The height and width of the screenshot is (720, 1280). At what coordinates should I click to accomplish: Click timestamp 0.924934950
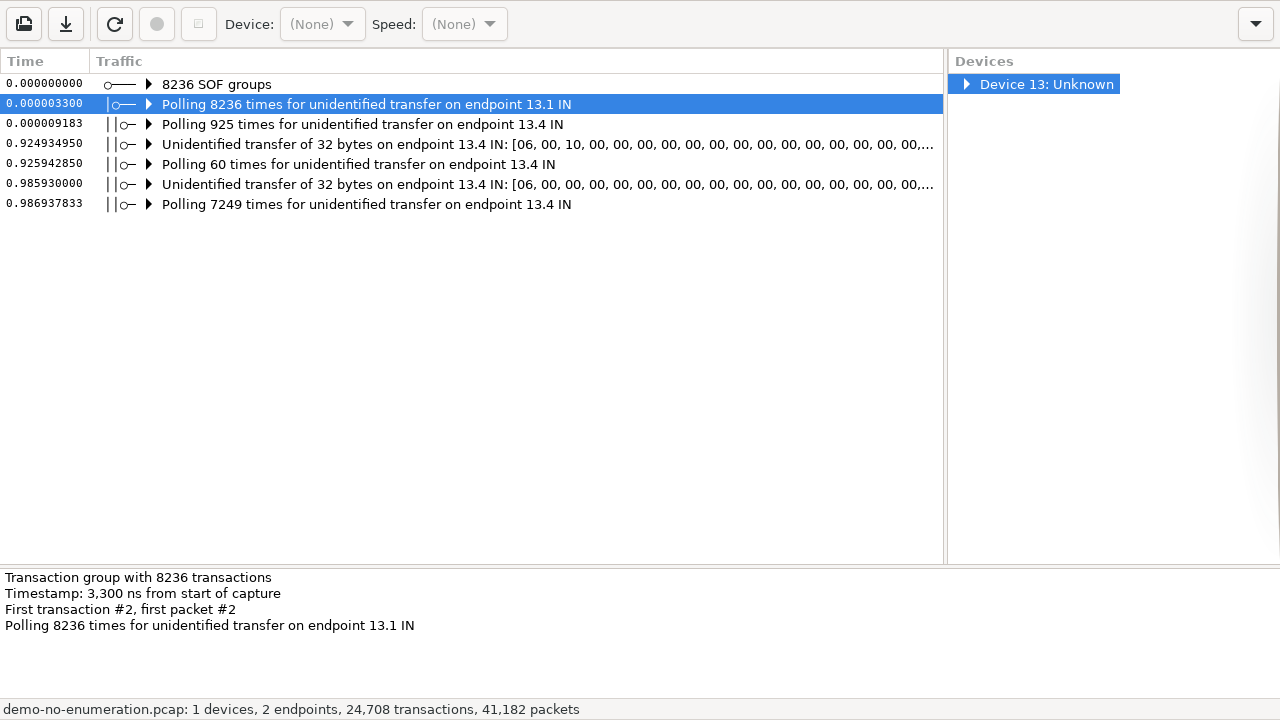[x=45, y=144]
